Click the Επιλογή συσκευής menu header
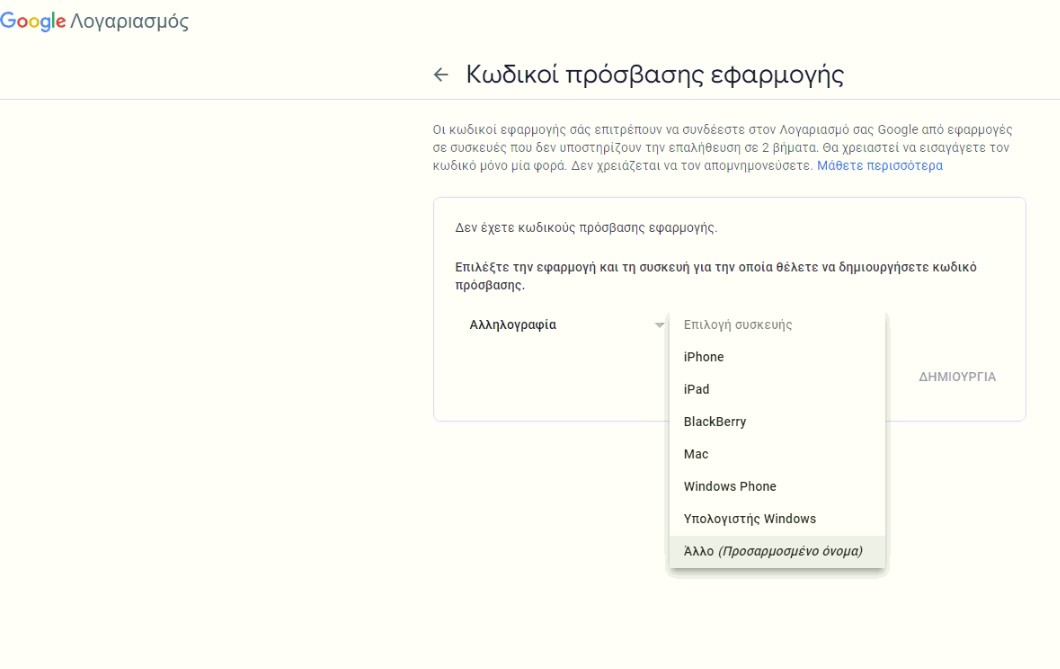This screenshot has width=1060, height=669. pos(777,325)
